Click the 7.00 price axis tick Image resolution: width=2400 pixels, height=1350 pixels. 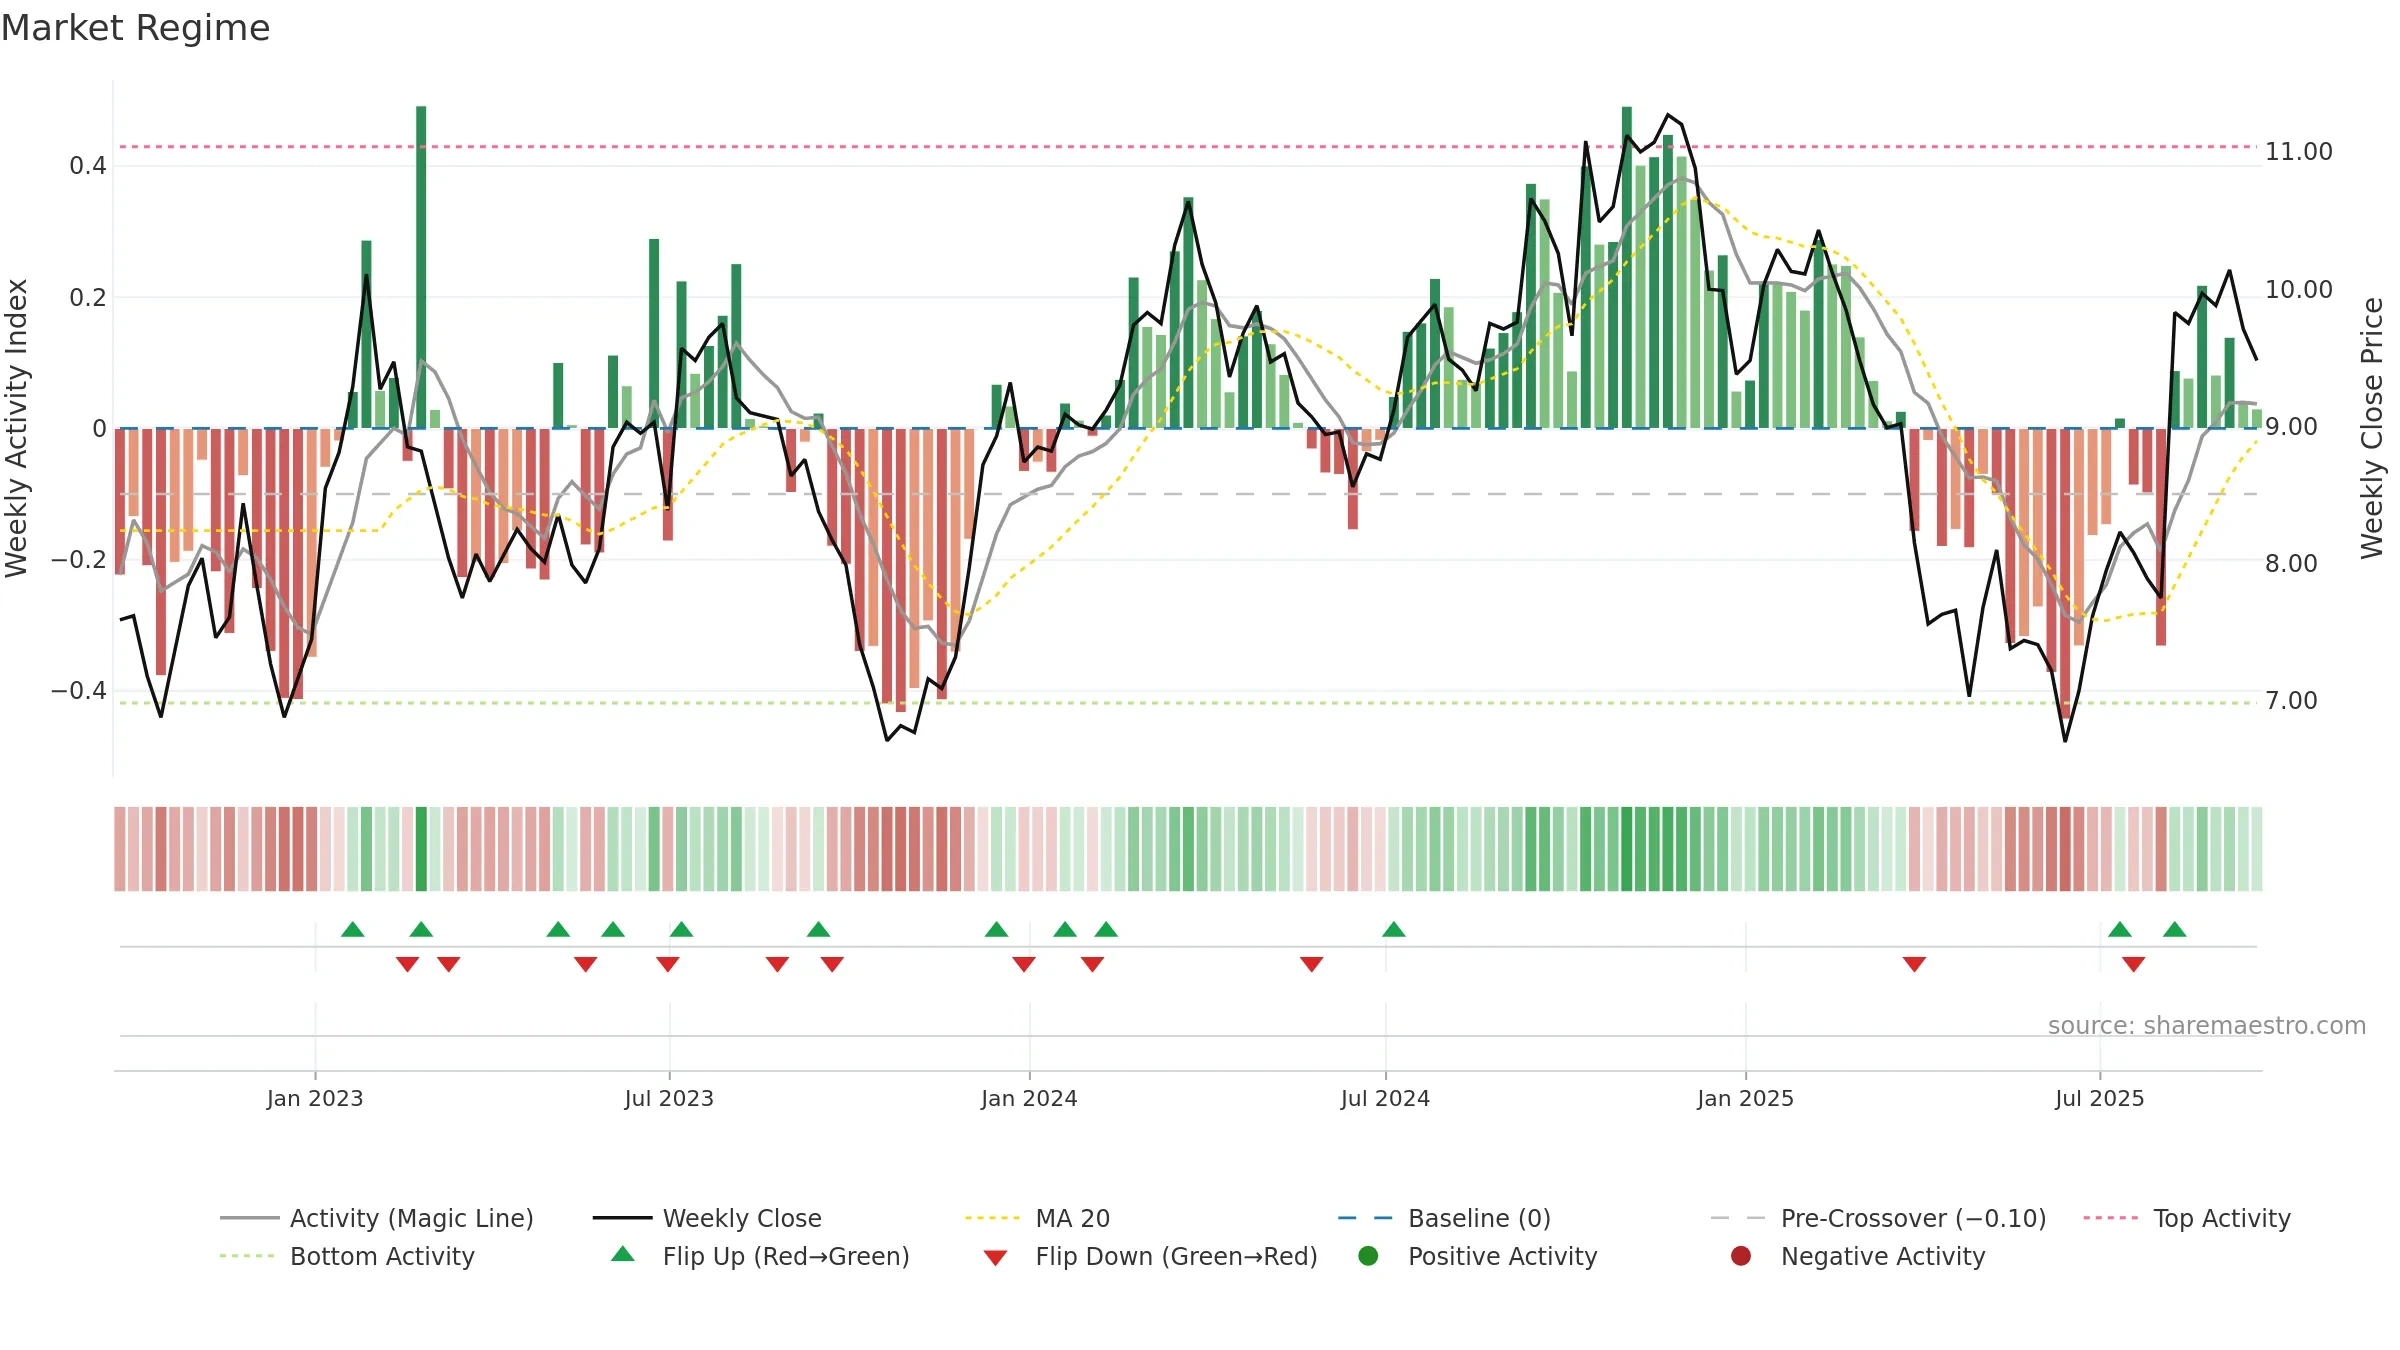(x=2291, y=701)
